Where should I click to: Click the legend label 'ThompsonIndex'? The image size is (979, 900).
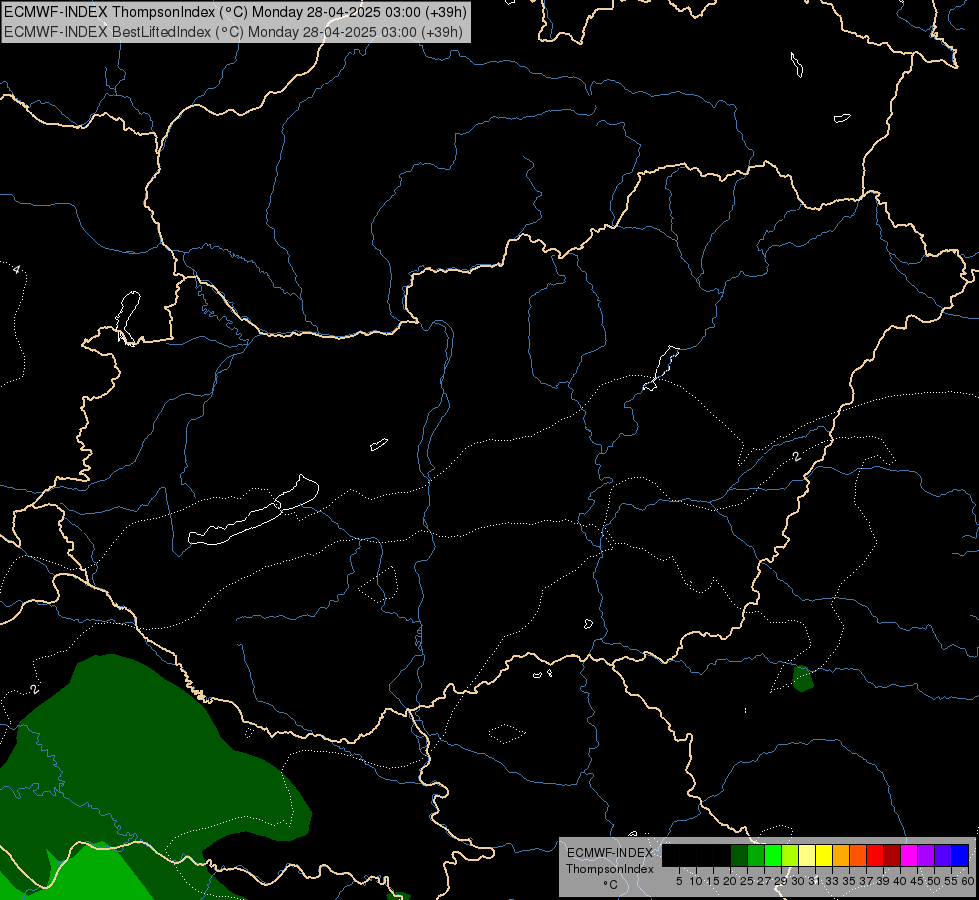pos(610,869)
